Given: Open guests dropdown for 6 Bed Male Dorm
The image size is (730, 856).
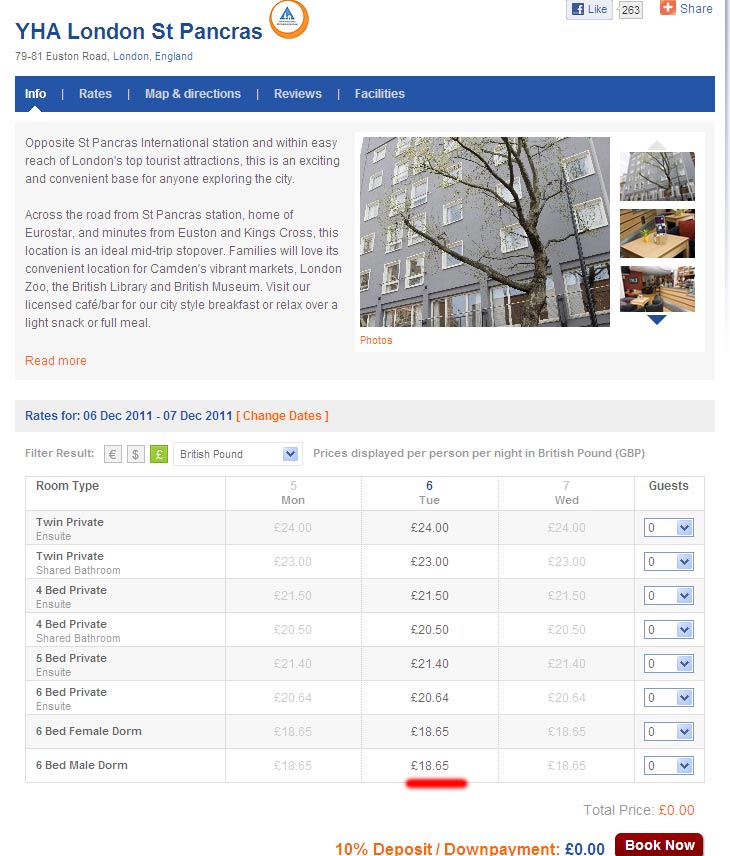Looking at the screenshot, I should tap(669, 765).
